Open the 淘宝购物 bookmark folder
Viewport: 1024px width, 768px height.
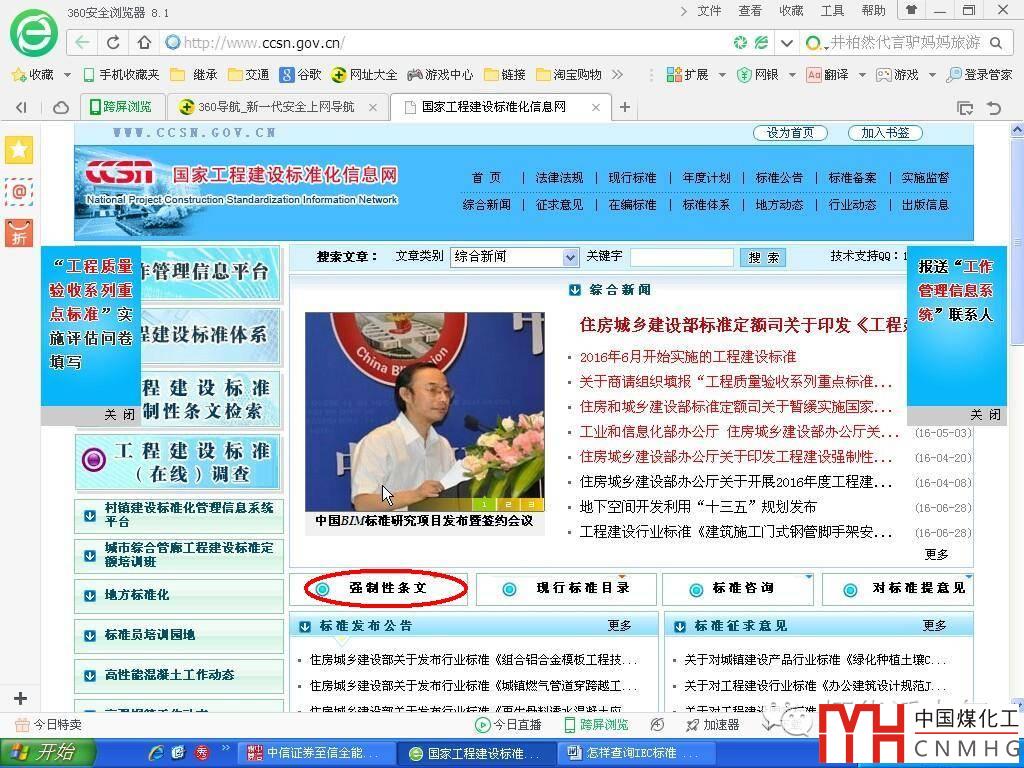[x=569, y=74]
